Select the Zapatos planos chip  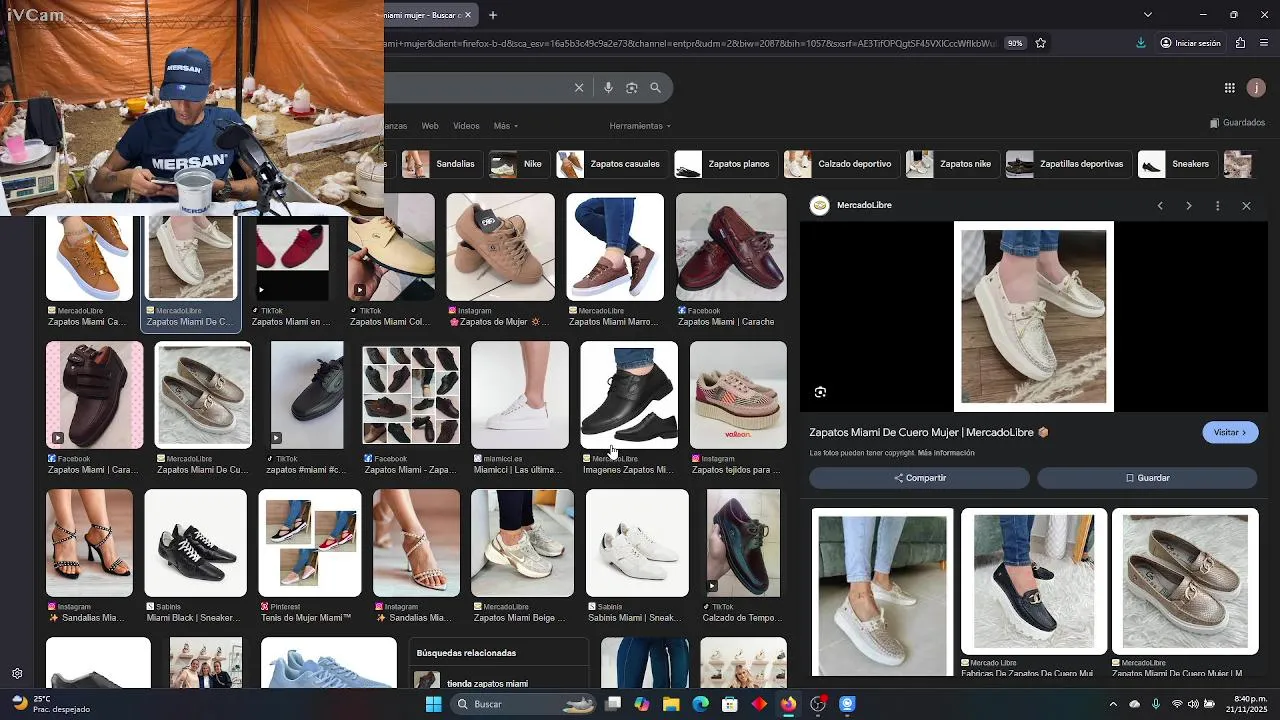point(726,164)
